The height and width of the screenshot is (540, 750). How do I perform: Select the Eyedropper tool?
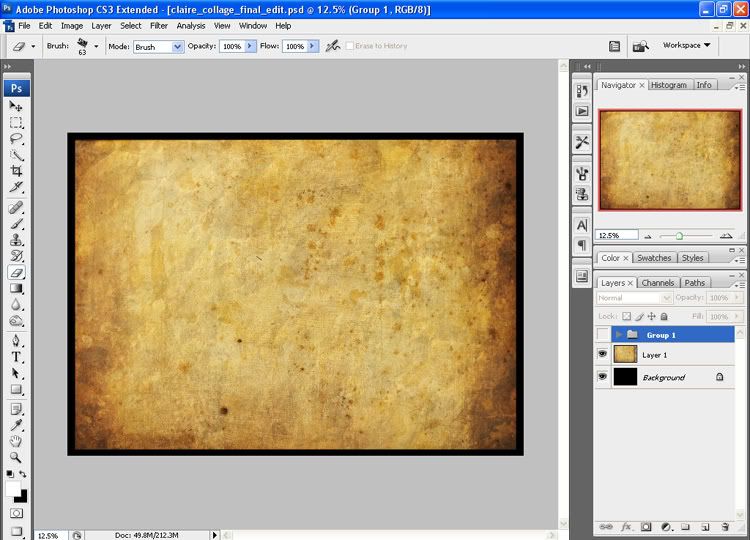click(16, 425)
